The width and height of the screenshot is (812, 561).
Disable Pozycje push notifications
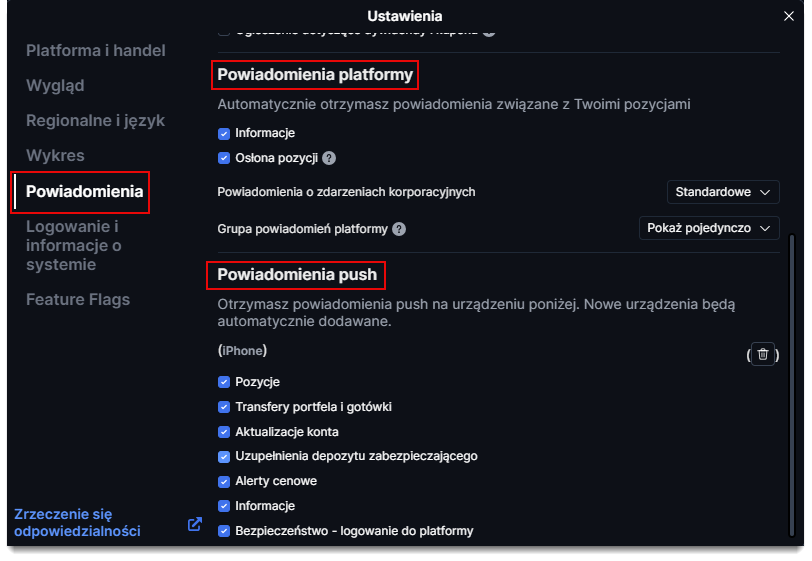point(224,382)
